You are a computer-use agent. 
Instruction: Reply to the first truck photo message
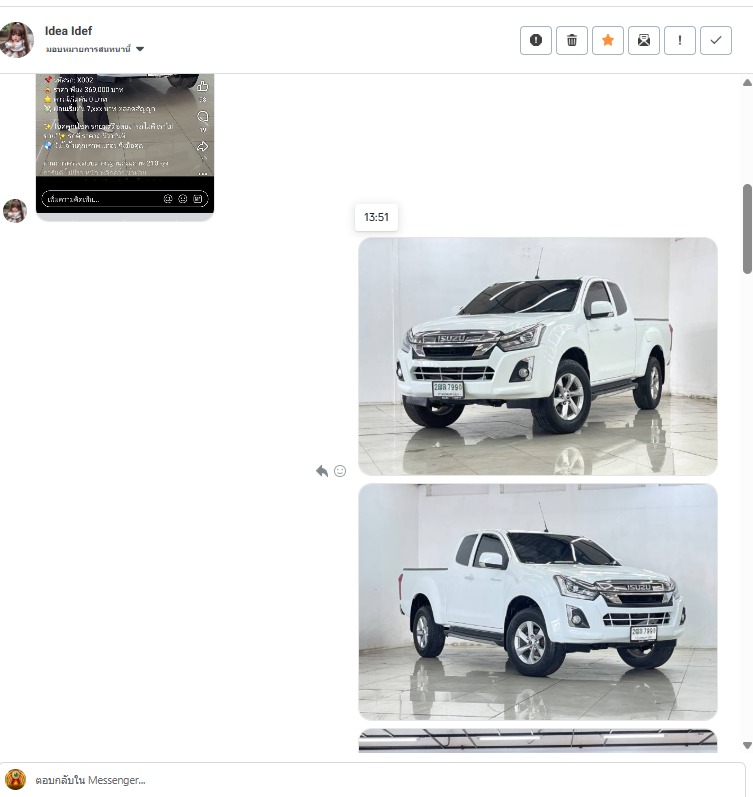point(322,471)
